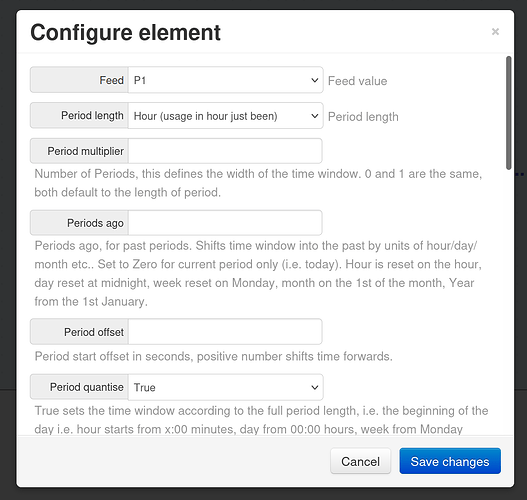Image resolution: width=527 pixels, height=500 pixels.
Task: Cancel the element configuration
Action: (x=360, y=461)
